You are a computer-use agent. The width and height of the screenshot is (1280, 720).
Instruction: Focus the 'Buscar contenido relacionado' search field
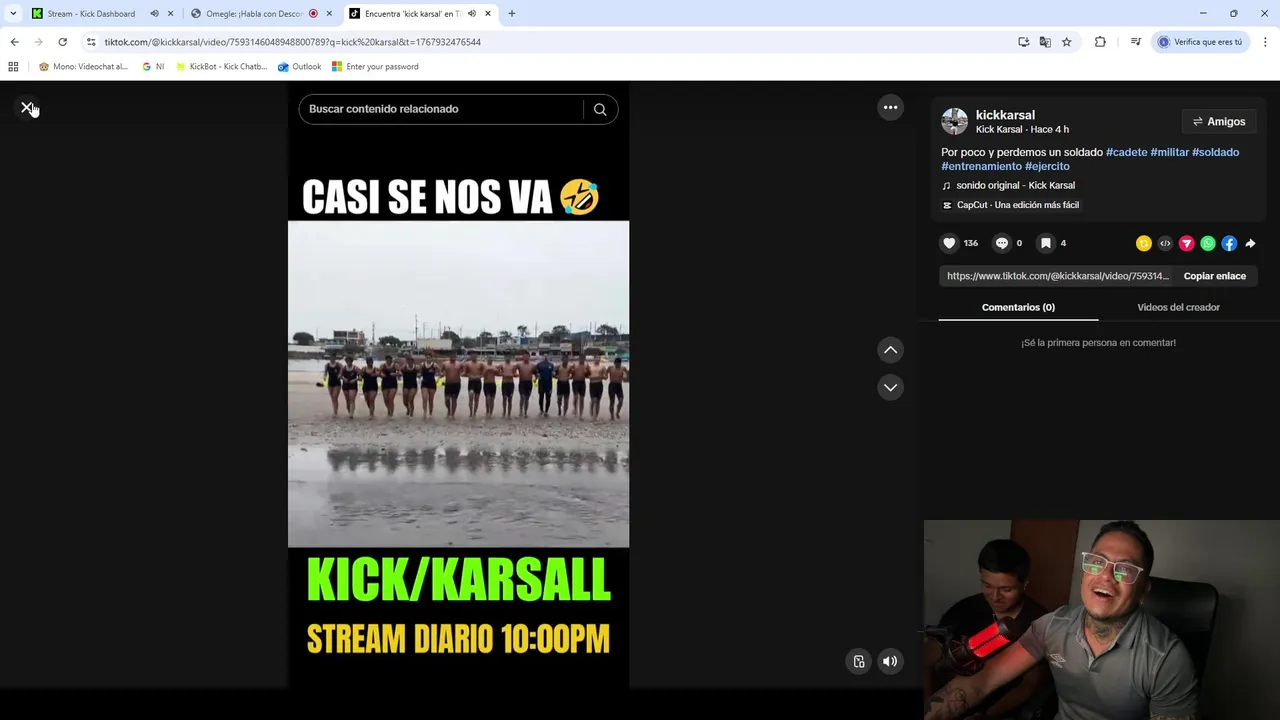pos(440,109)
